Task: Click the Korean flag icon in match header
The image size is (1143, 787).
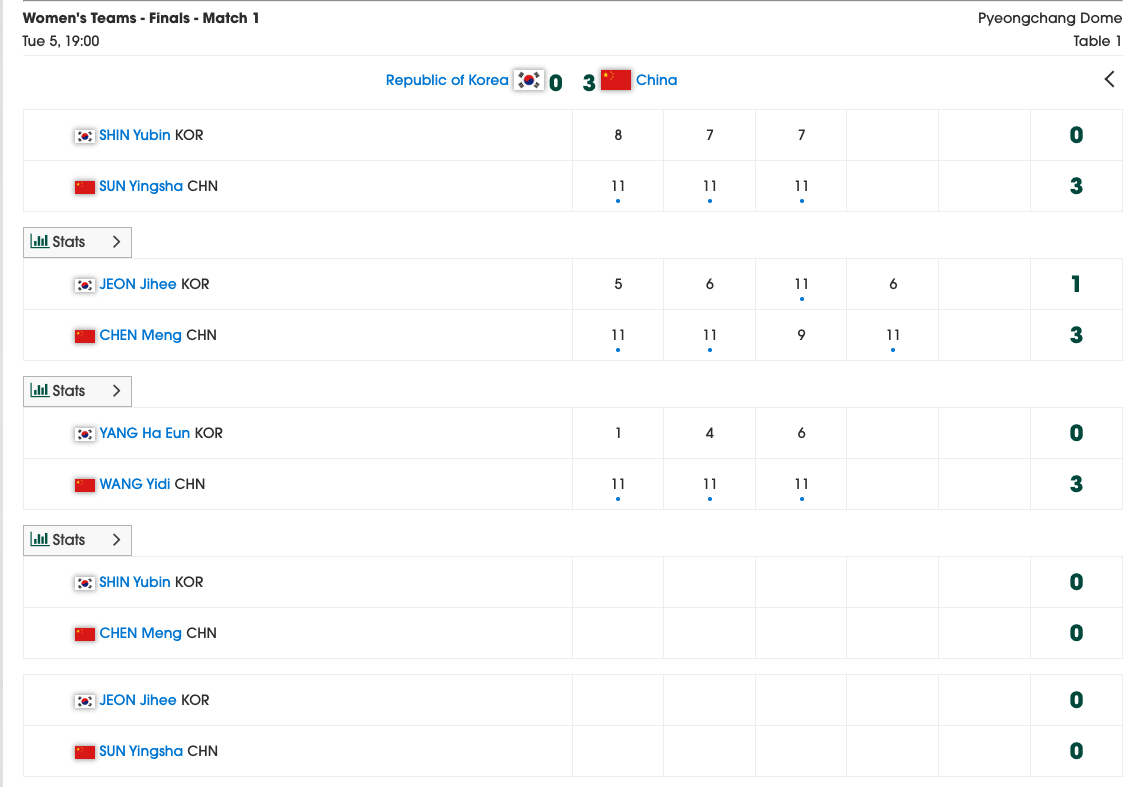Action: click(x=528, y=80)
